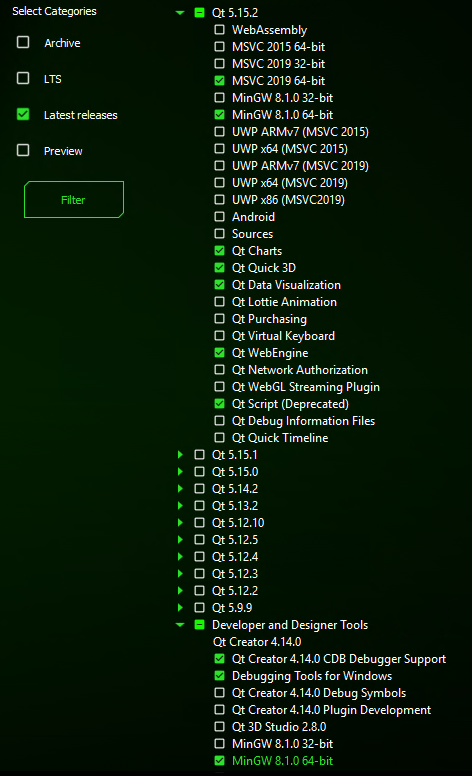Deselect the Qt Charts checkbox

[219, 251]
